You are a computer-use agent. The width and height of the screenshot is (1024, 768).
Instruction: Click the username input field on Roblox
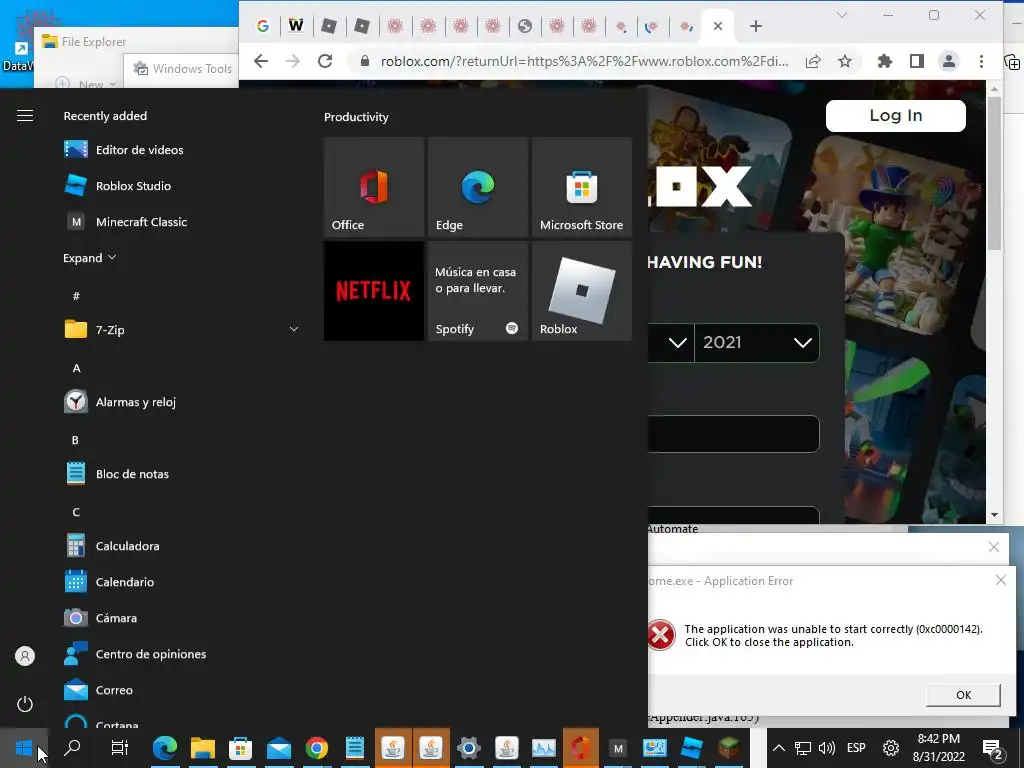click(733, 434)
